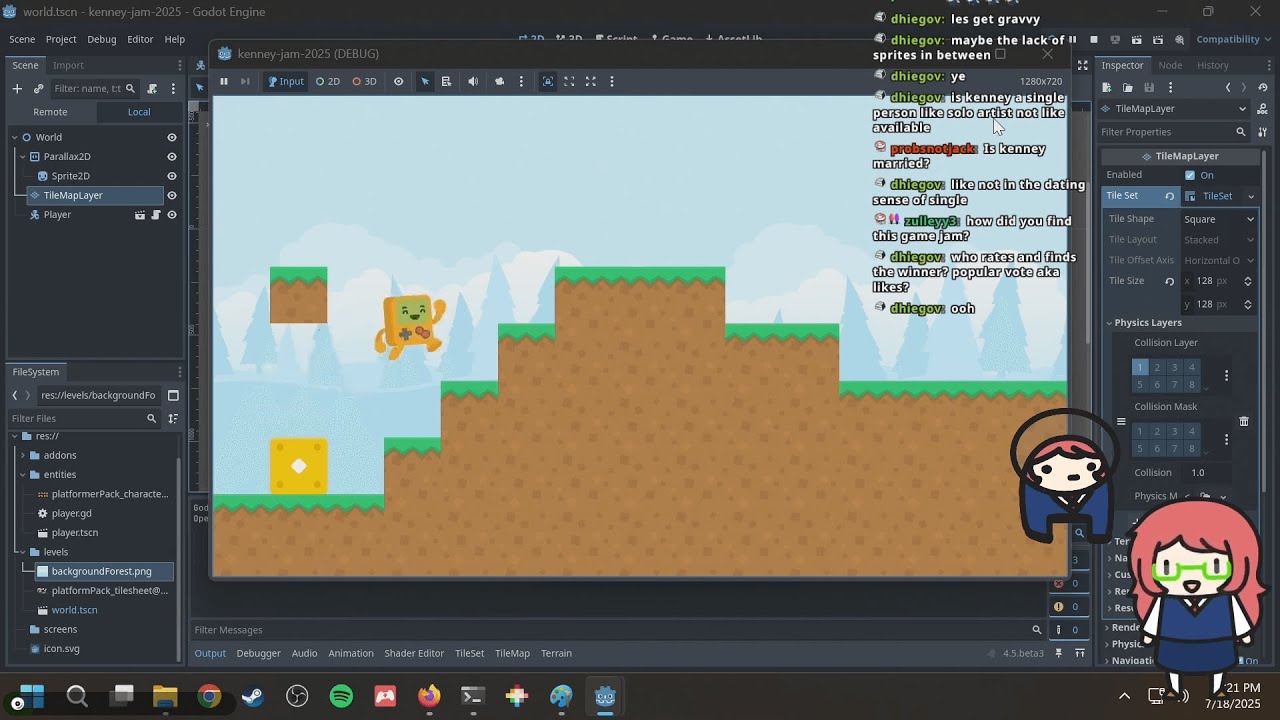Open the Tile Shape Square dropdown
Viewport: 1280px width, 720px height.
[1220, 219]
